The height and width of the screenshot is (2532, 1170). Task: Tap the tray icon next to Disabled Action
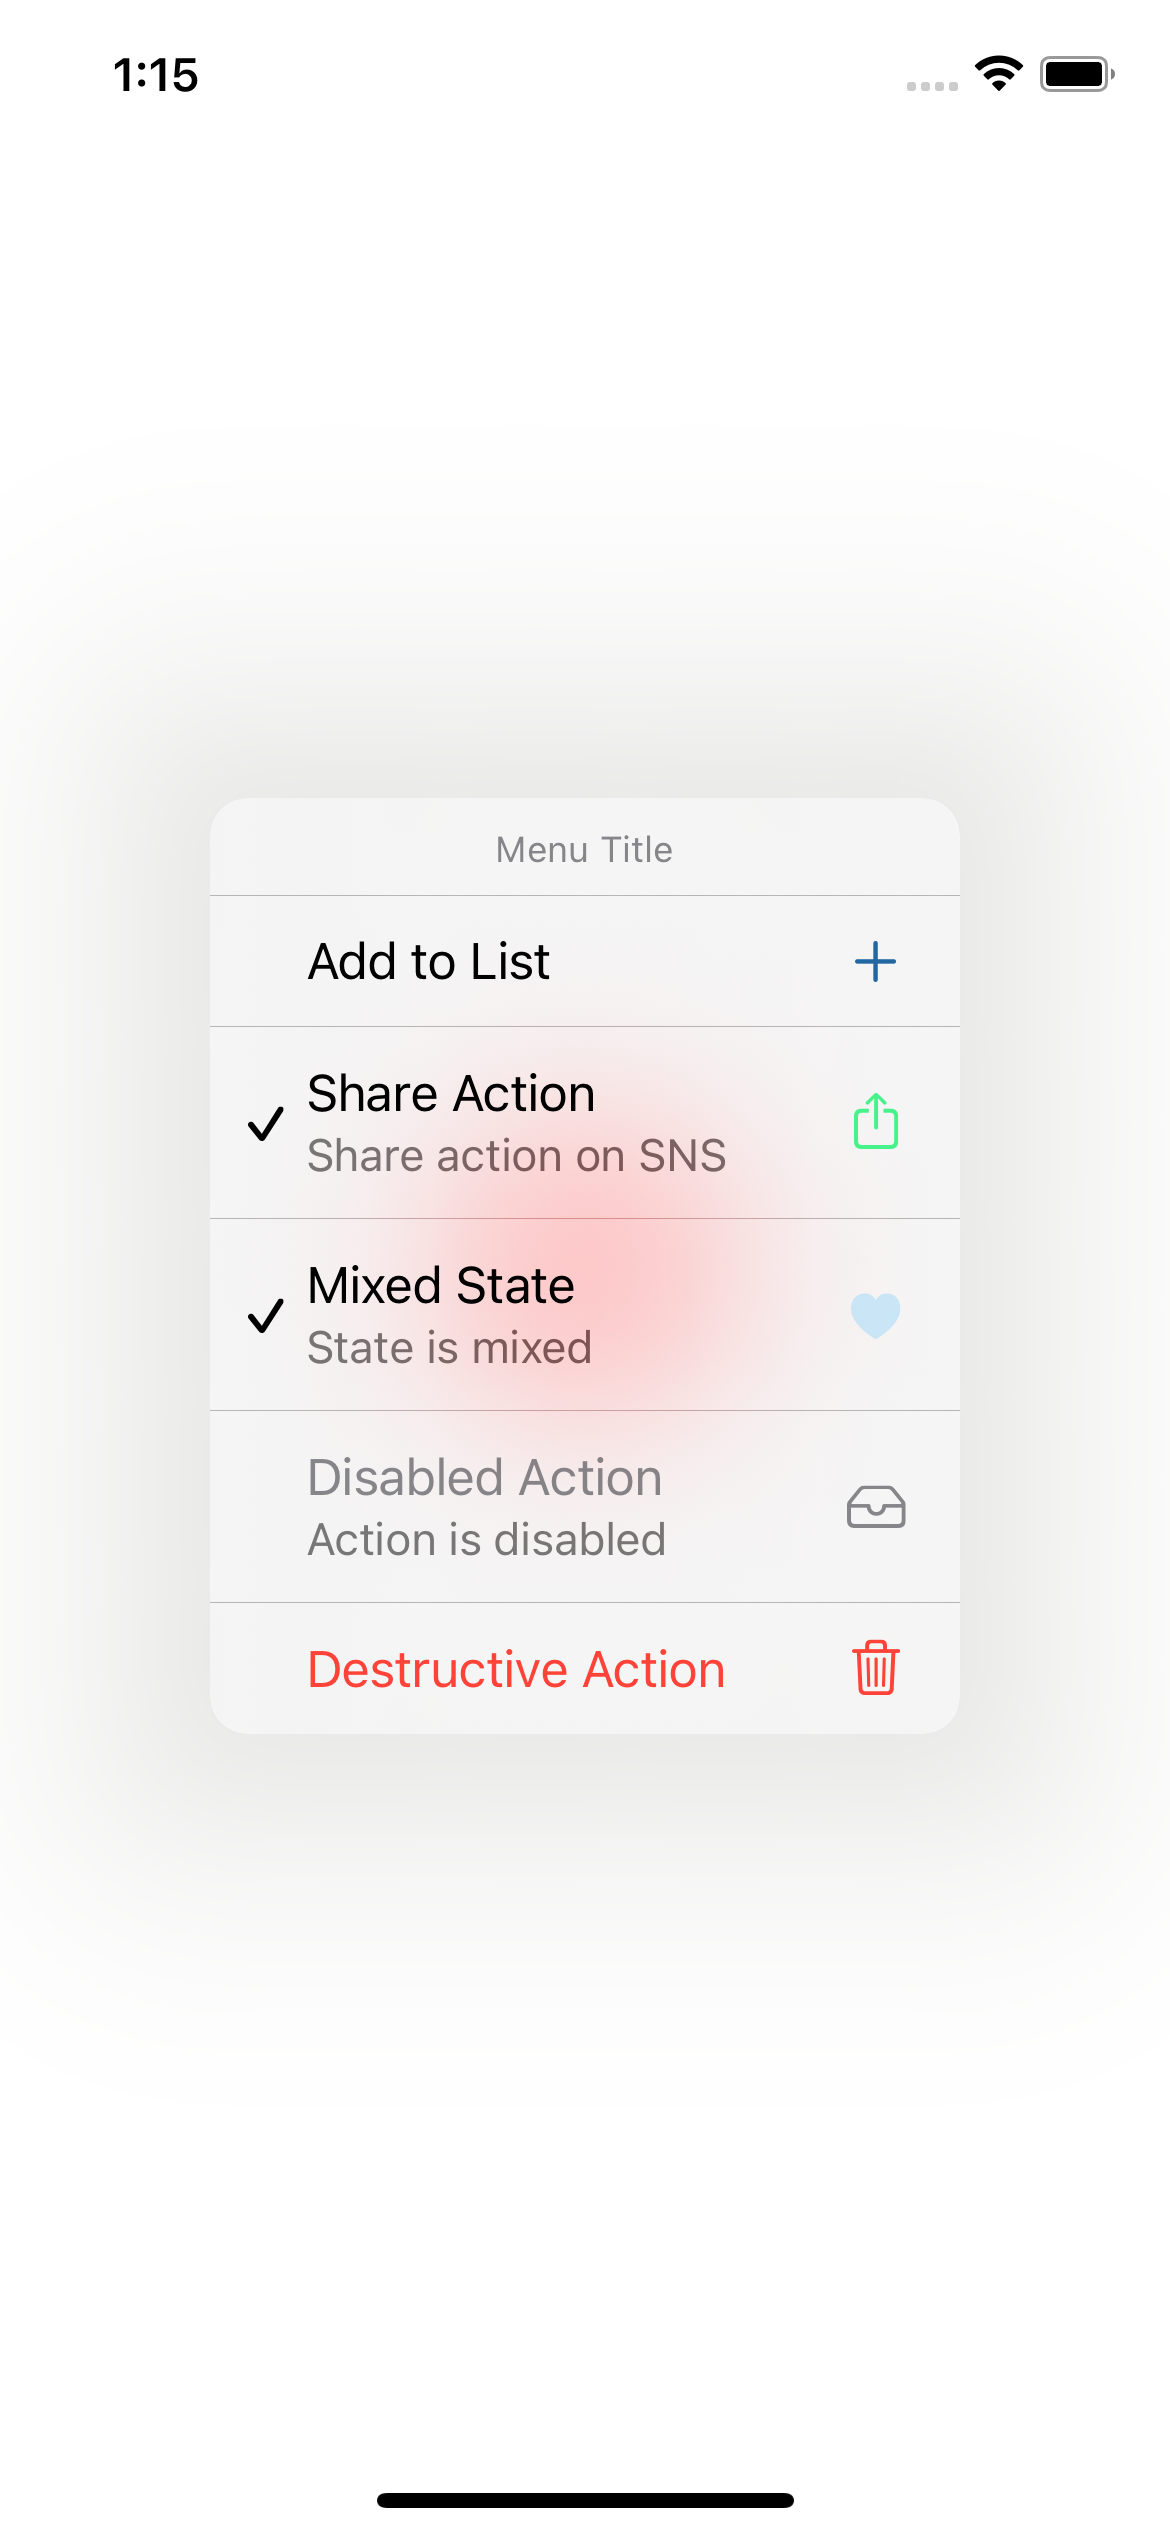(x=874, y=1506)
